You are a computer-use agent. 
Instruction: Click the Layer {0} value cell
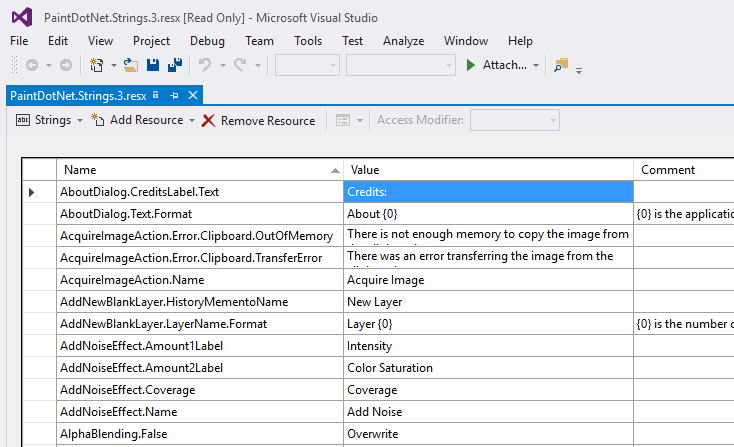(x=488, y=324)
